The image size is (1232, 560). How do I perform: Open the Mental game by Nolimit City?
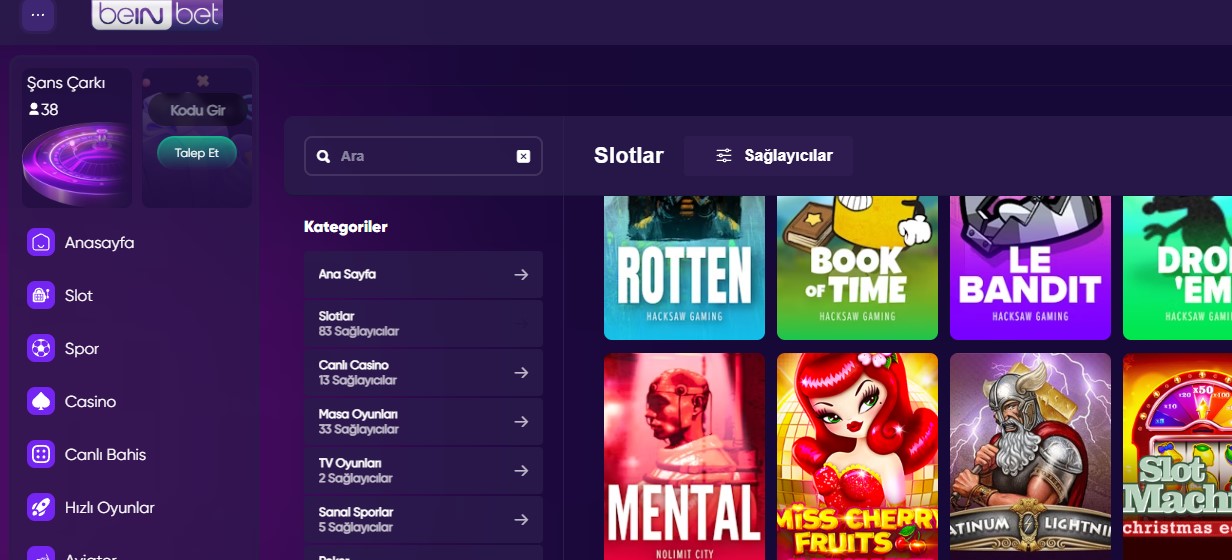(x=684, y=456)
